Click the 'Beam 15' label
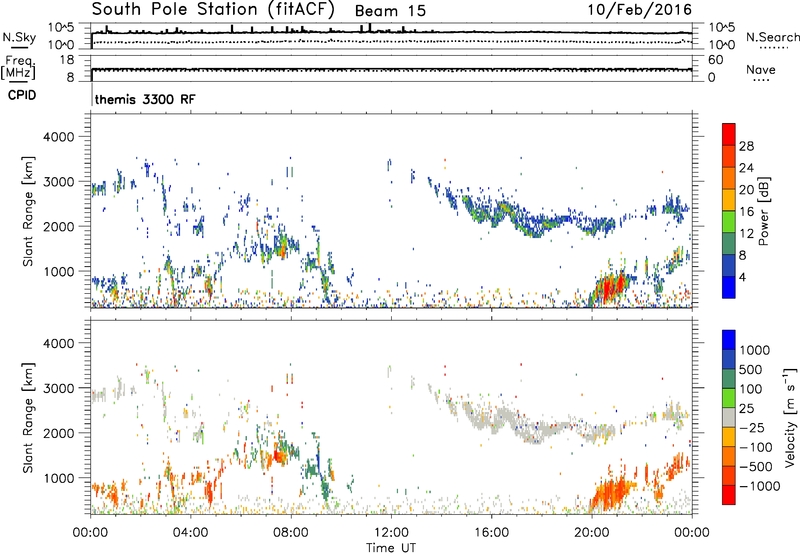Image resolution: width=800 pixels, height=554 pixels. click(x=390, y=11)
